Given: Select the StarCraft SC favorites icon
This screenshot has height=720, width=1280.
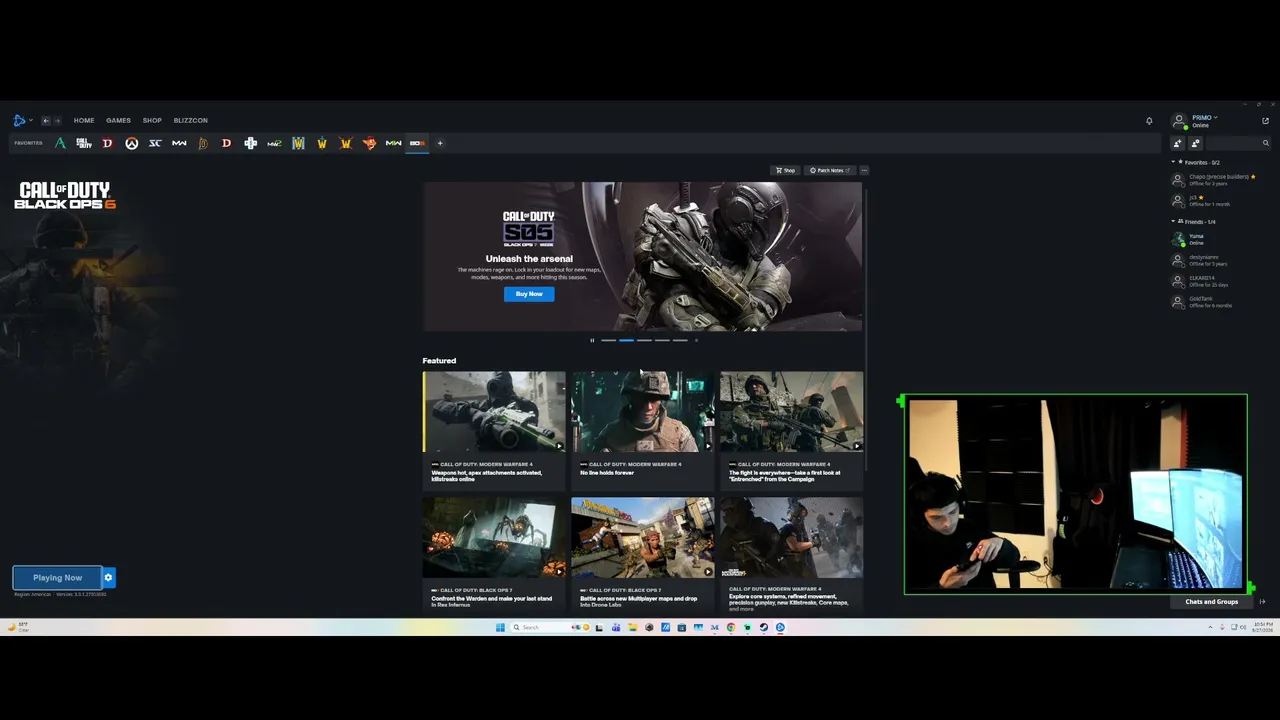Looking at the screenshot, I should [x=155, y=143].
